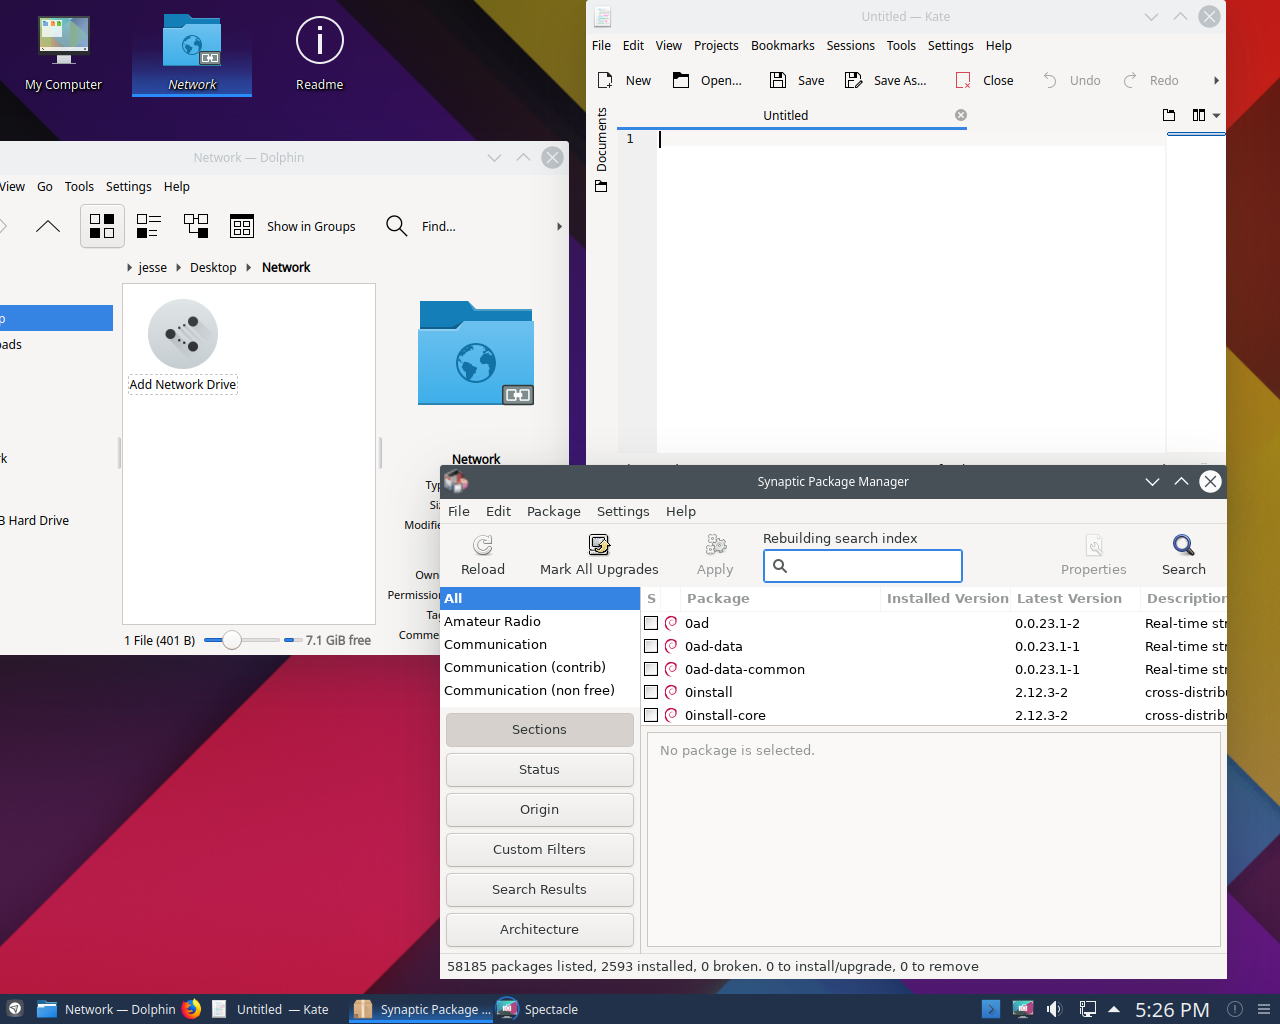
Task: Show hidden system tray icons arrow
Action: (x=1114, y=1009)
